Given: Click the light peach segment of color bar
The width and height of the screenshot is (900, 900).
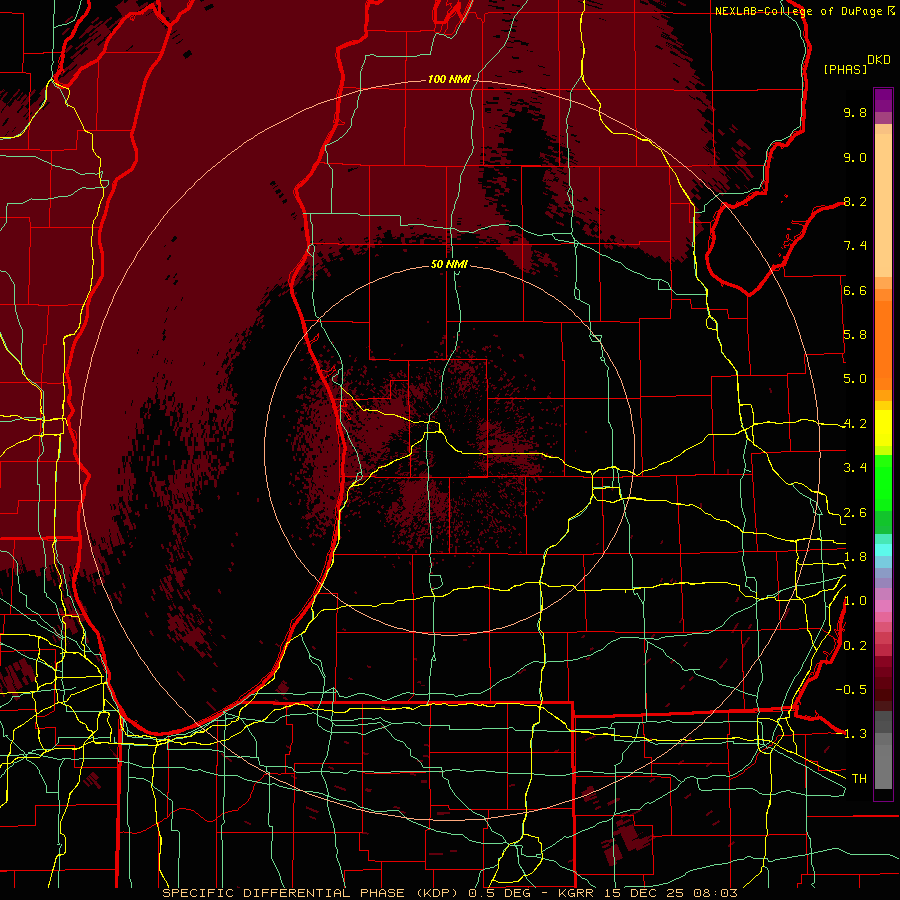Looking at the screenshot, I should click(883, 205).
